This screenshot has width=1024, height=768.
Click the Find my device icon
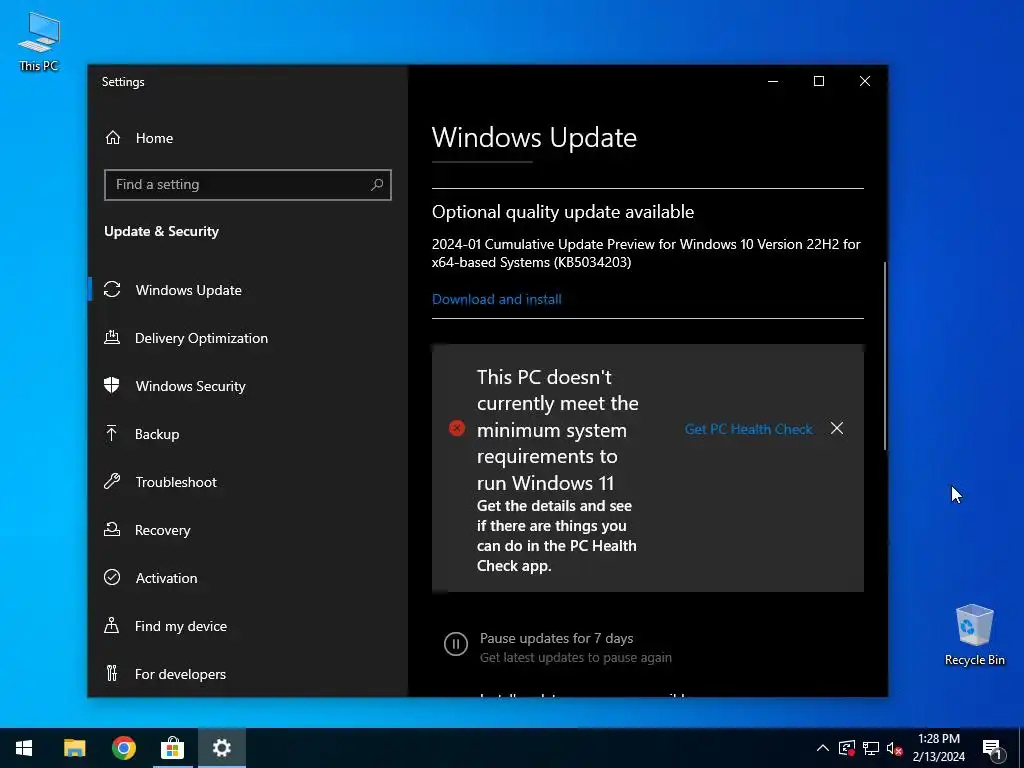112,626
